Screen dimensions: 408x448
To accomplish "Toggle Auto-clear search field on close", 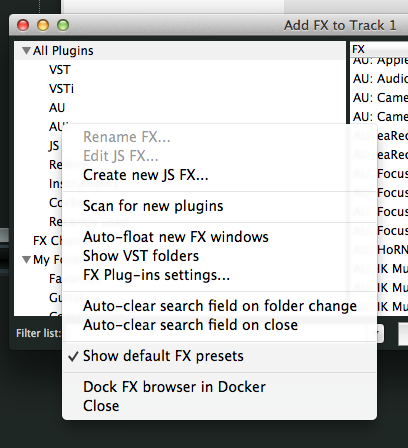I will pyautogui.click(x=219, y=325).
